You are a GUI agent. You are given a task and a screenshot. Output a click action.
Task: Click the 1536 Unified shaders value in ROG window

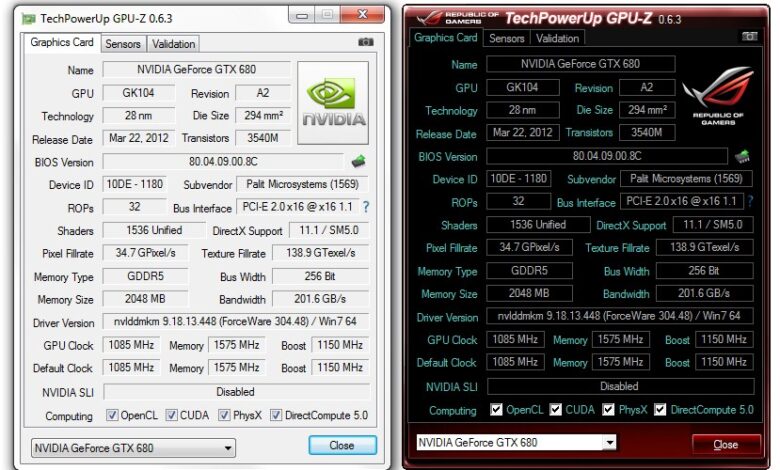(x=538, y=224)
